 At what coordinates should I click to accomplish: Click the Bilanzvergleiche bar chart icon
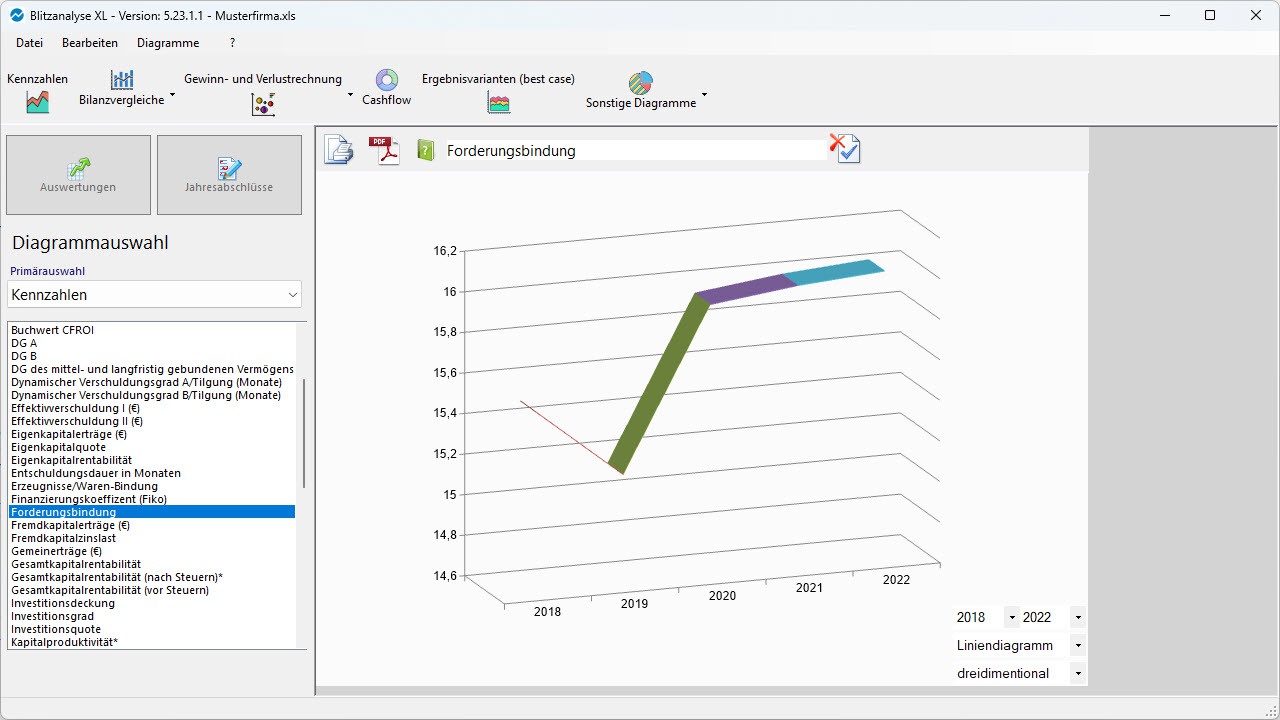(122, 80)
